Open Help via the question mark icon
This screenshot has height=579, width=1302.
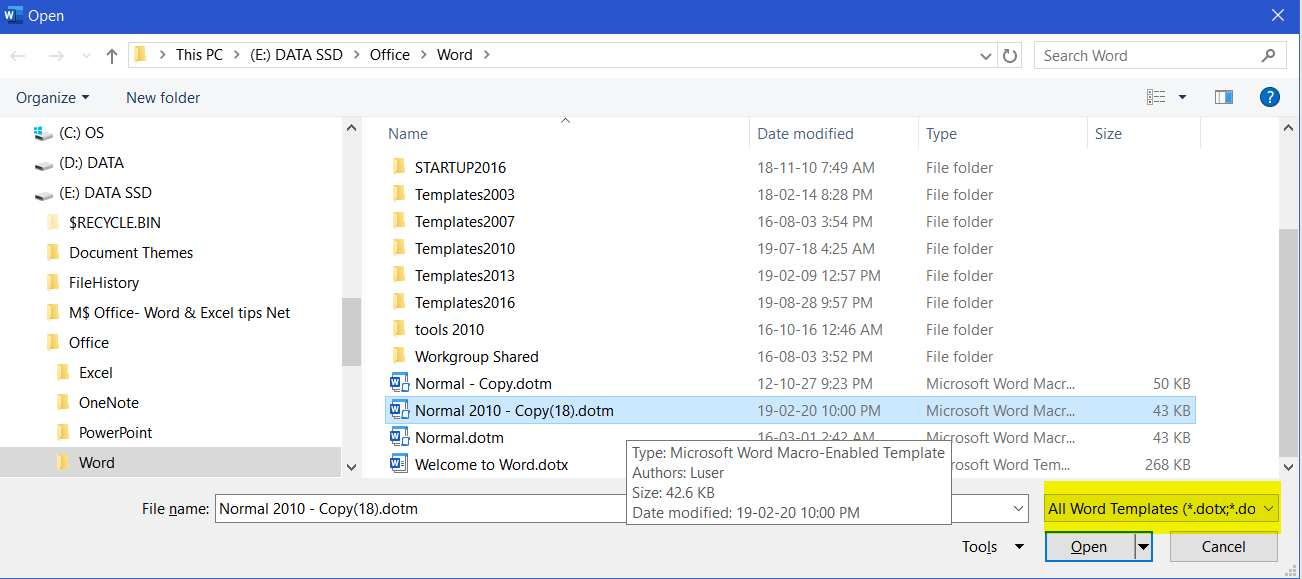click(1269, 96)
